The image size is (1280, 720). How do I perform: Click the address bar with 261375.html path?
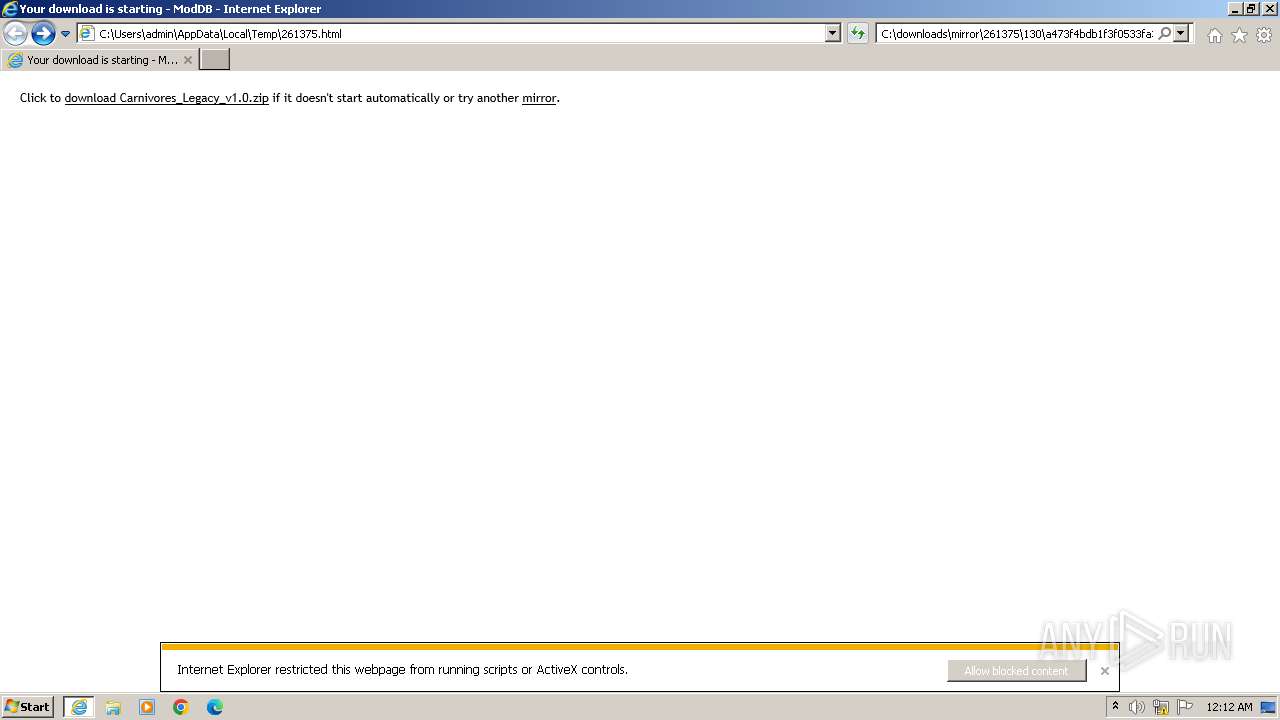451,33
